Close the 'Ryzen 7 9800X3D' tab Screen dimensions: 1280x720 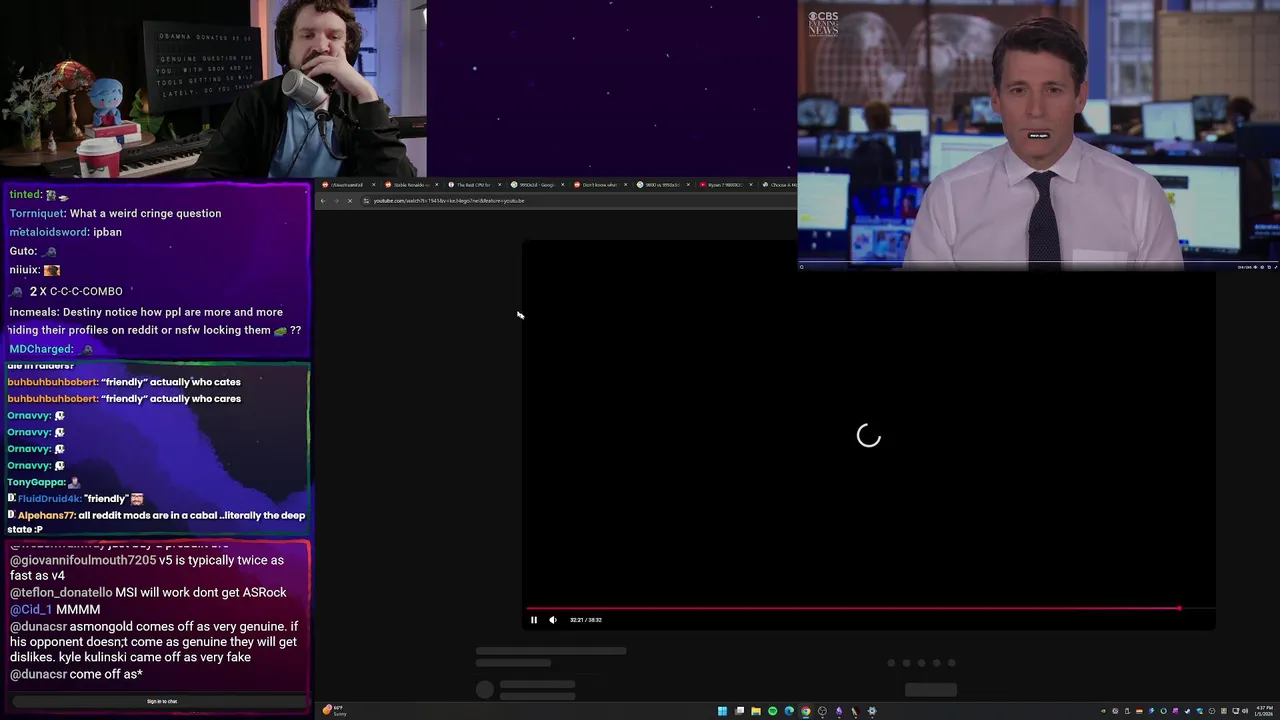(751, 185)
